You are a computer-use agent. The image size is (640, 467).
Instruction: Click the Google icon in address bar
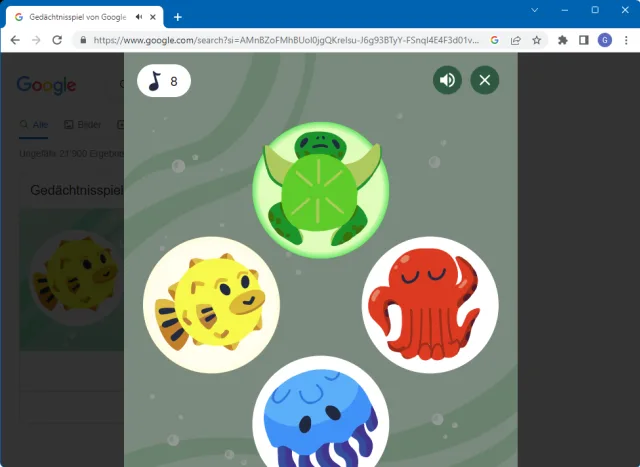pos(494,40)
